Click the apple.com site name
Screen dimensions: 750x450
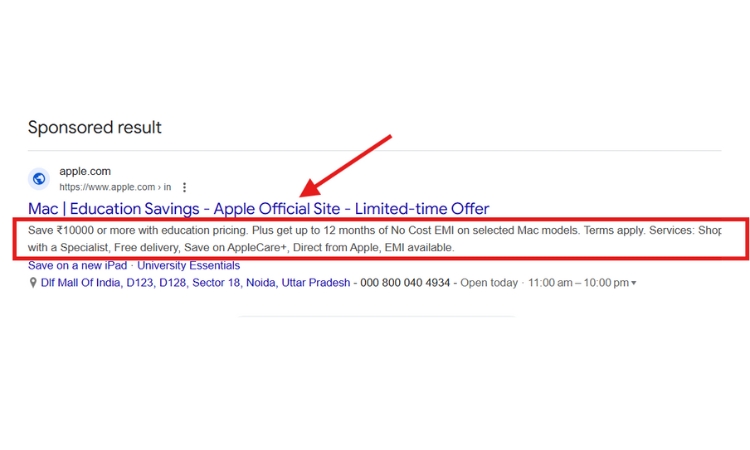coord(85,171)
